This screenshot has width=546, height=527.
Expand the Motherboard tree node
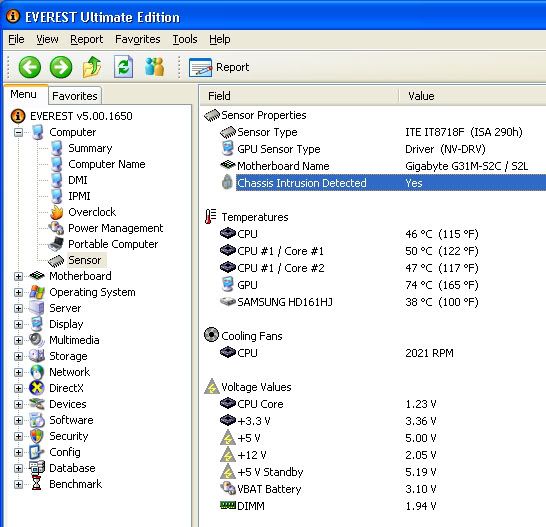[18, 276]
